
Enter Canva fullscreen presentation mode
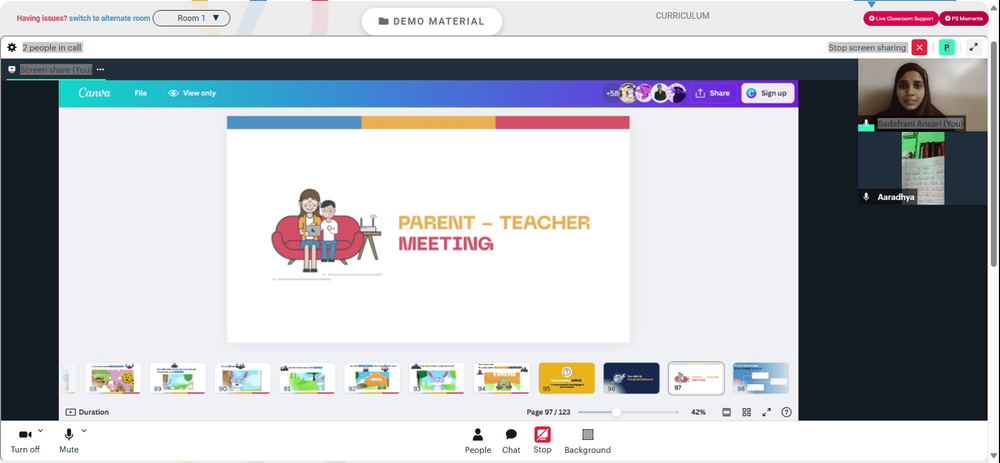[x=767, y=412]
